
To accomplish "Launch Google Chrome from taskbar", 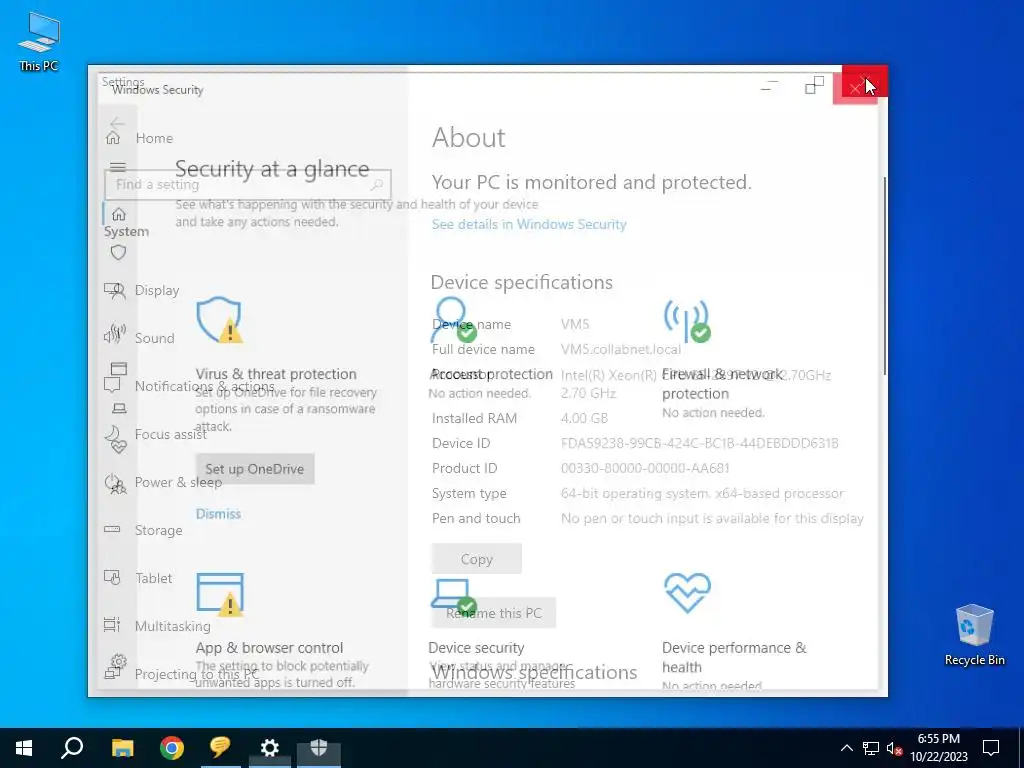I will pos(172,748).
